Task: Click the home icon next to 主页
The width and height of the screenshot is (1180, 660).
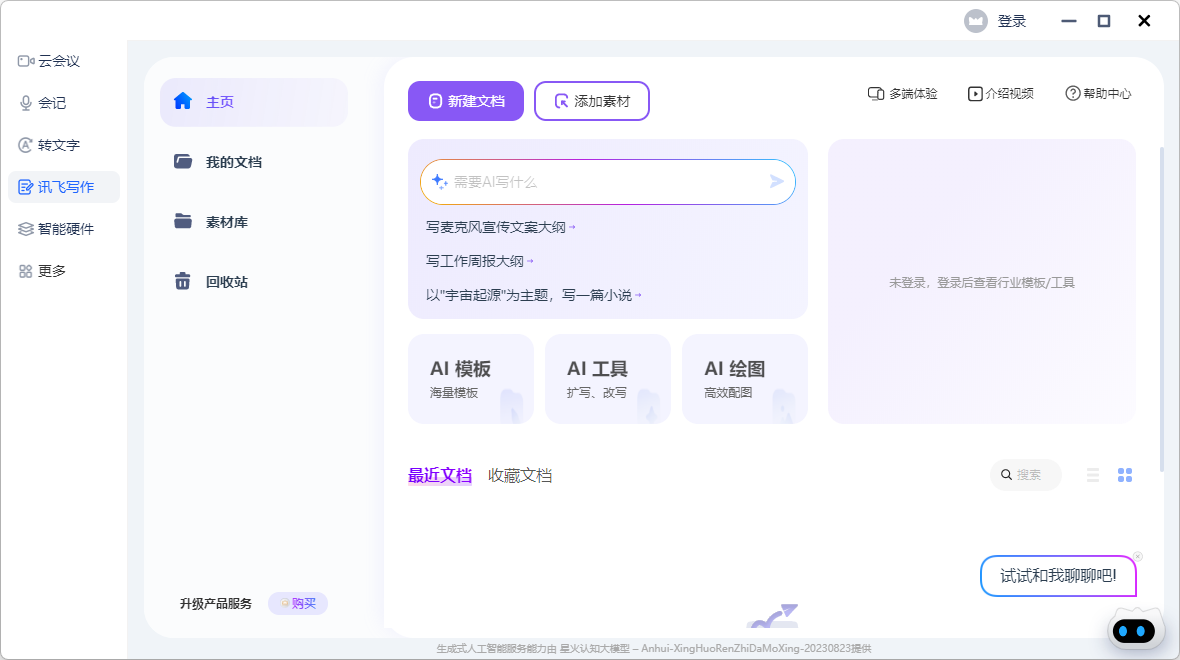Action: (183, 101)
